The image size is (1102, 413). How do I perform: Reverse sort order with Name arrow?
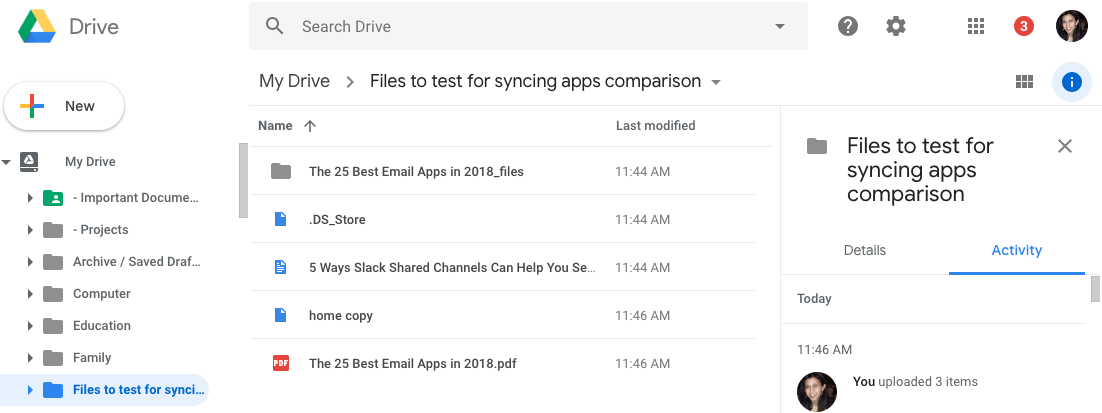click(x=310, y=126)
